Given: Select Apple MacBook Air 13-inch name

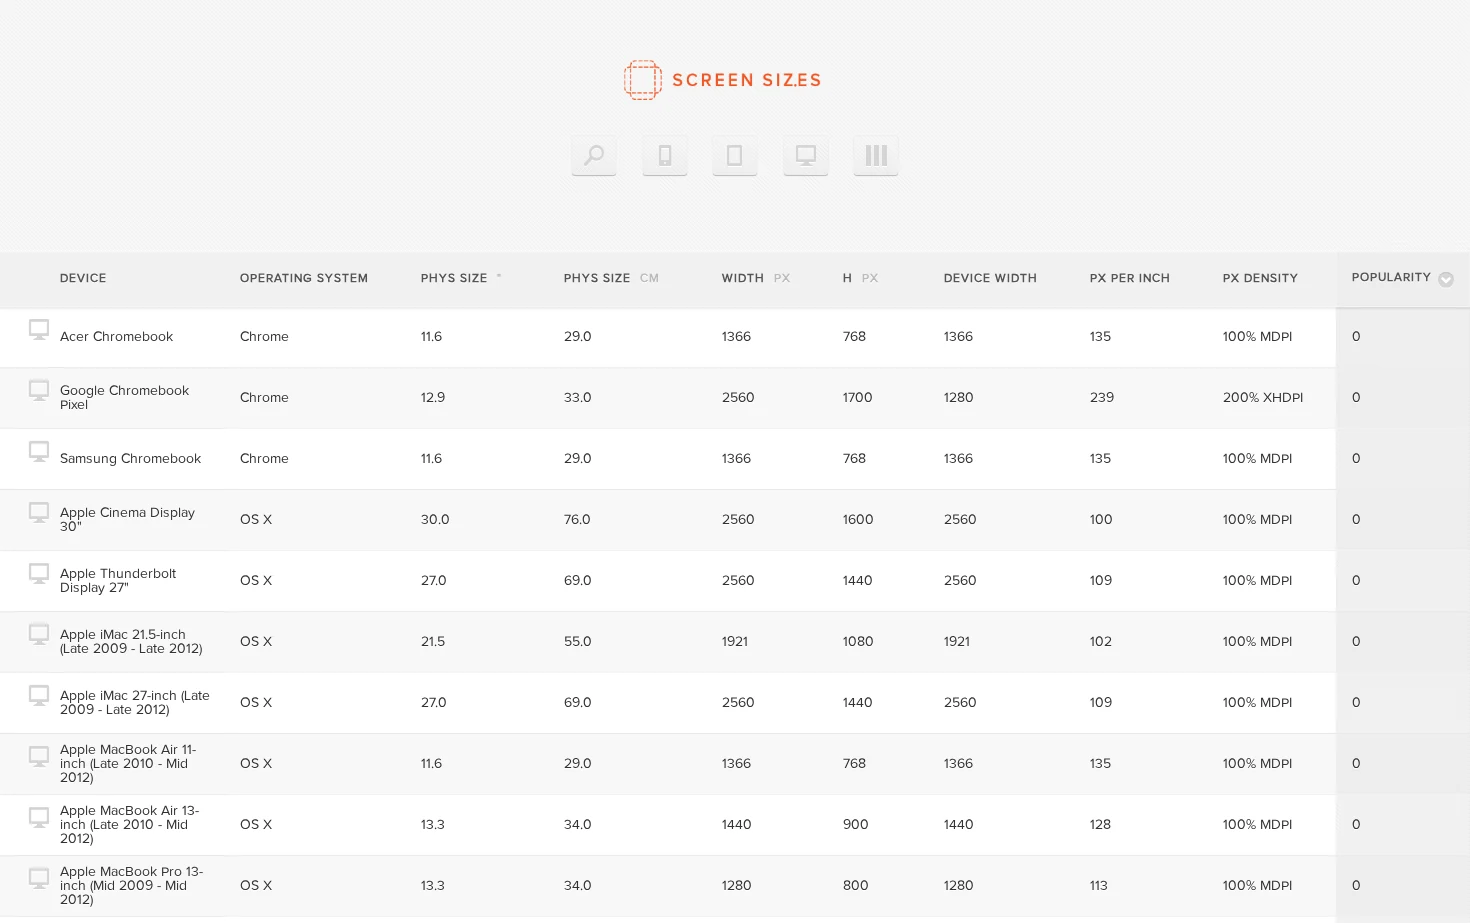Looking at the screenshot, I should point(129,824).
